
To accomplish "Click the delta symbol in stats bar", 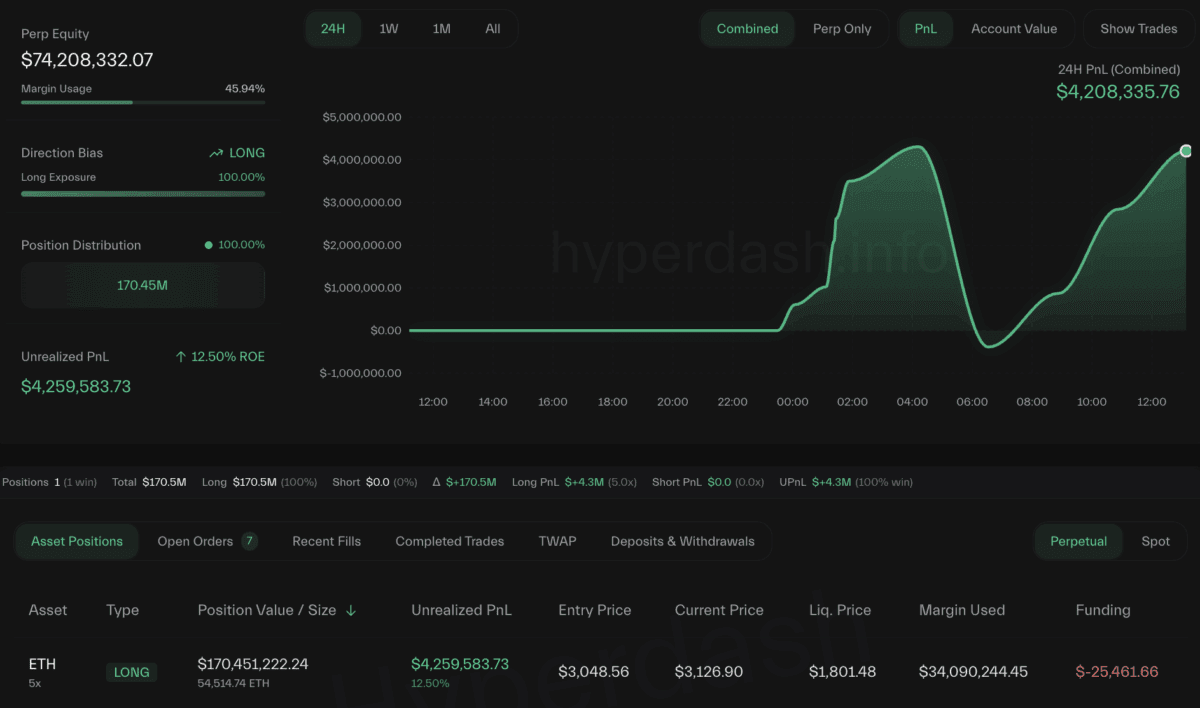I will (436, 482).
